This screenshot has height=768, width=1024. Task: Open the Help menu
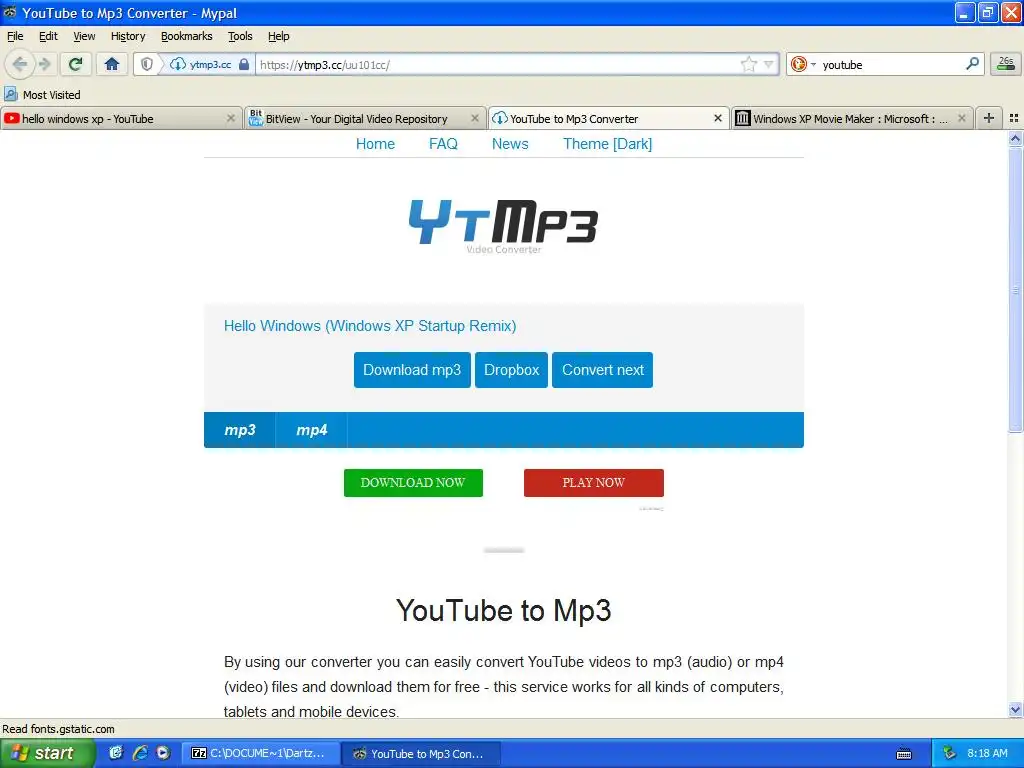pos(279,36)
